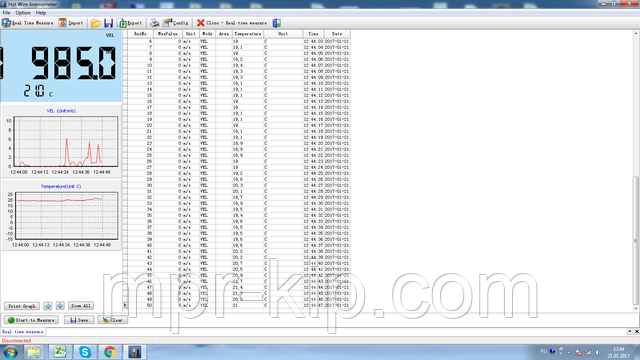Print using the printer icon
640x360 pixels.
pyautogui.click(x=155, y=23)
